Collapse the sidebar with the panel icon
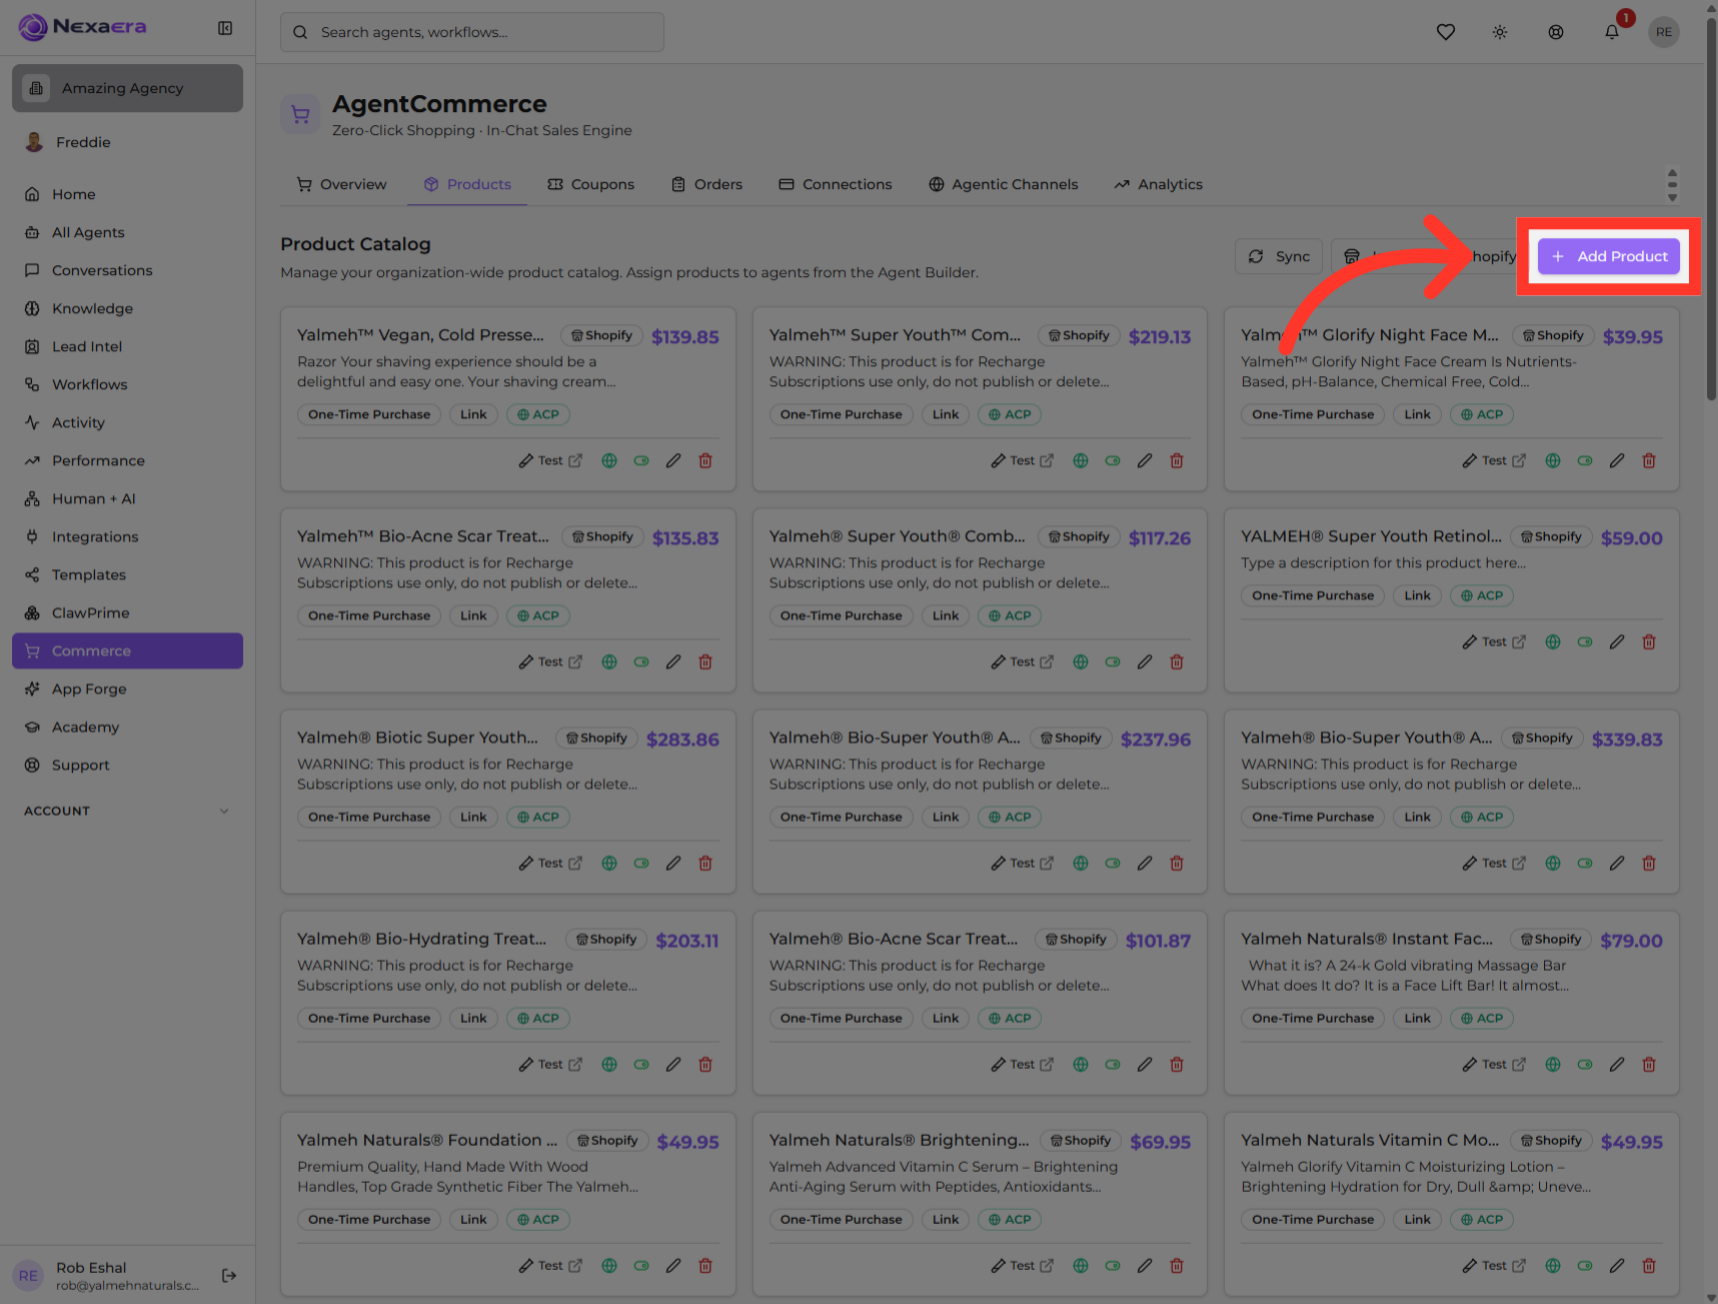Image resolution: width=1718 pixels, height=1304 pixels. coord(225,28)
